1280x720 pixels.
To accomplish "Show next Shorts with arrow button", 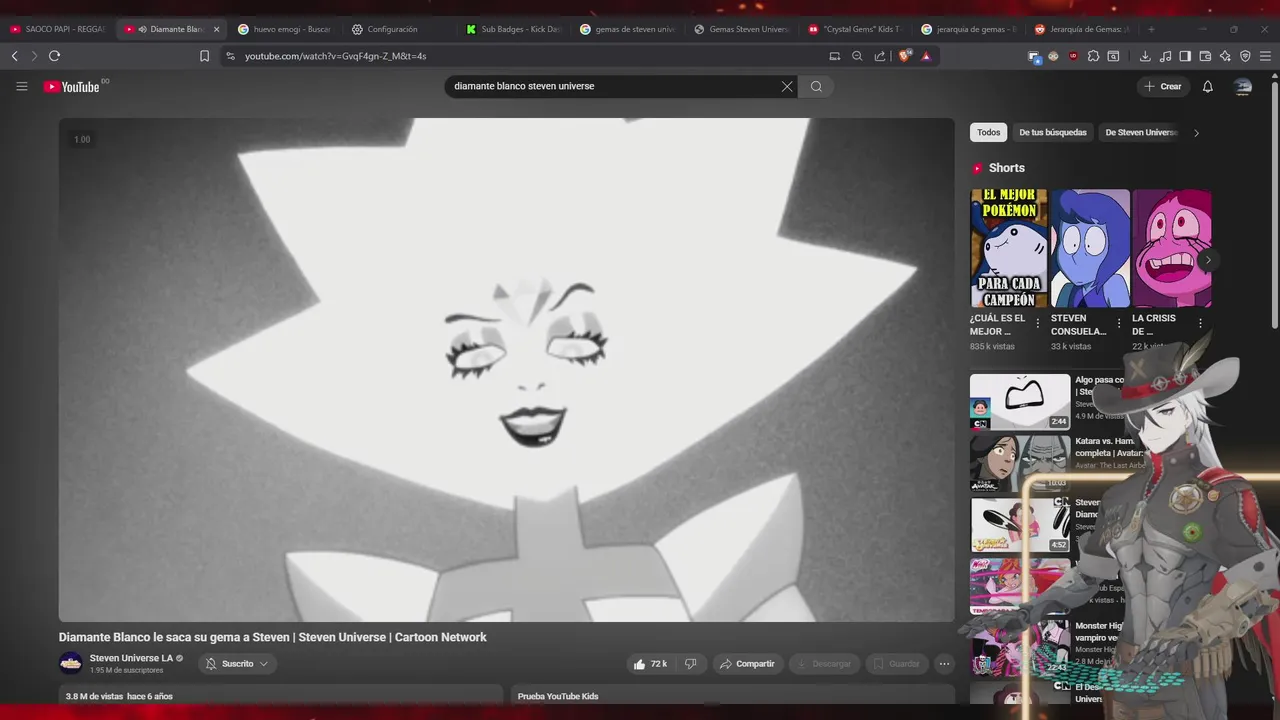I will 1207,260.
